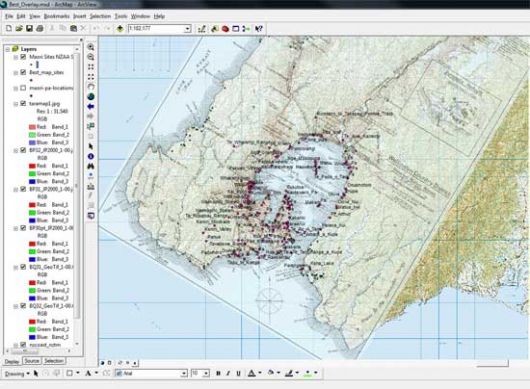Image resolution: width=530 pixels, height=389 pixels.
Task: Toggle taramap1.jpg layer visibility
Action: [23, 103]
